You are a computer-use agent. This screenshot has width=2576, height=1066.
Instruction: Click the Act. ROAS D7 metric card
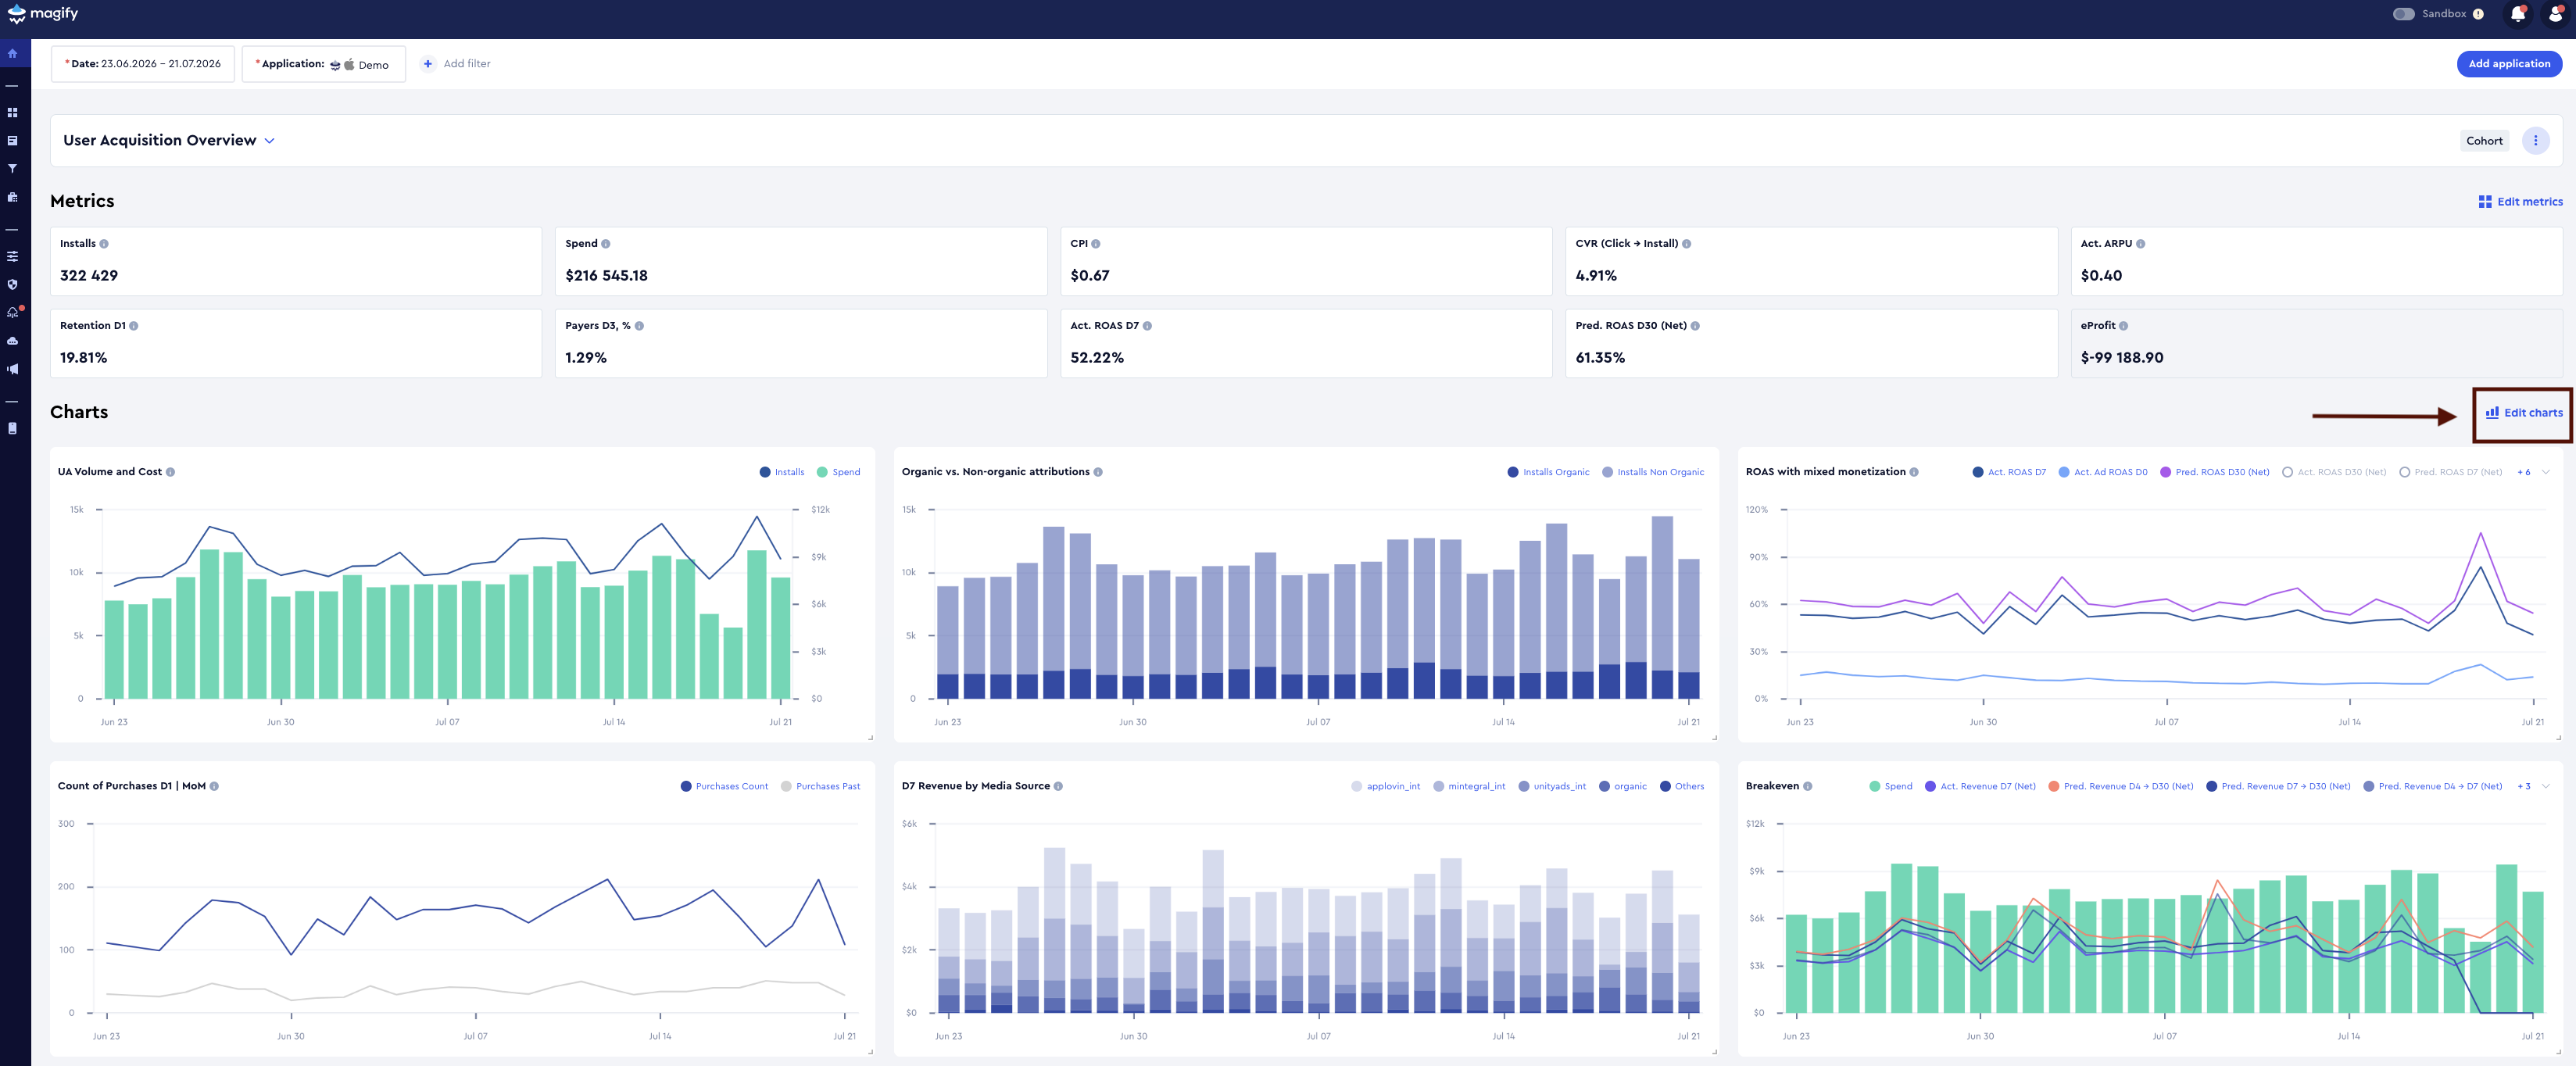click(x=1306, y=343)
